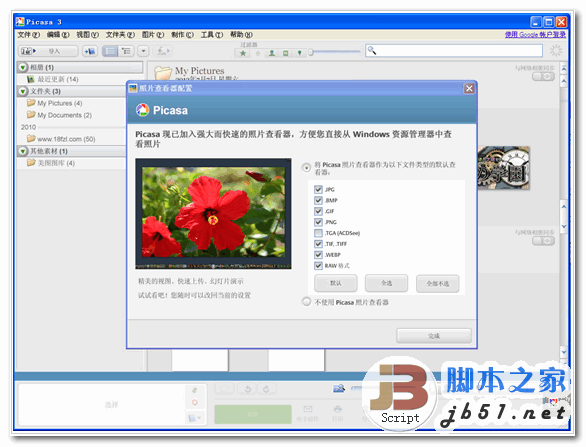This screenshot has width=586, height=447.
Task: Open the 图片(P) menu
Action: [x=153, y=35]
